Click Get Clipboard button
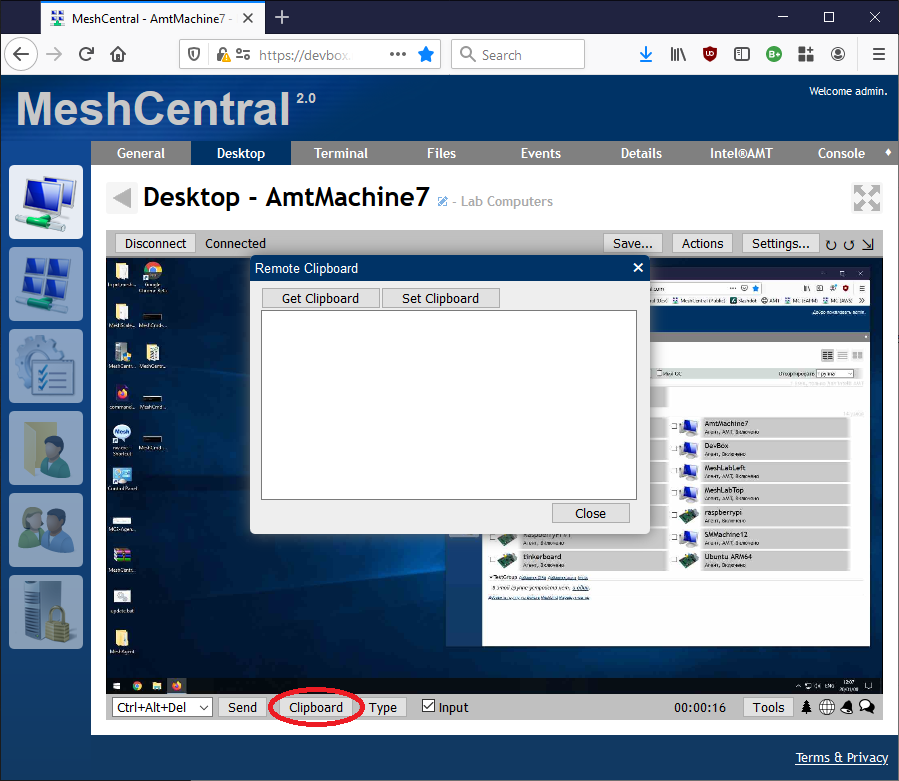 click(320, 298)
